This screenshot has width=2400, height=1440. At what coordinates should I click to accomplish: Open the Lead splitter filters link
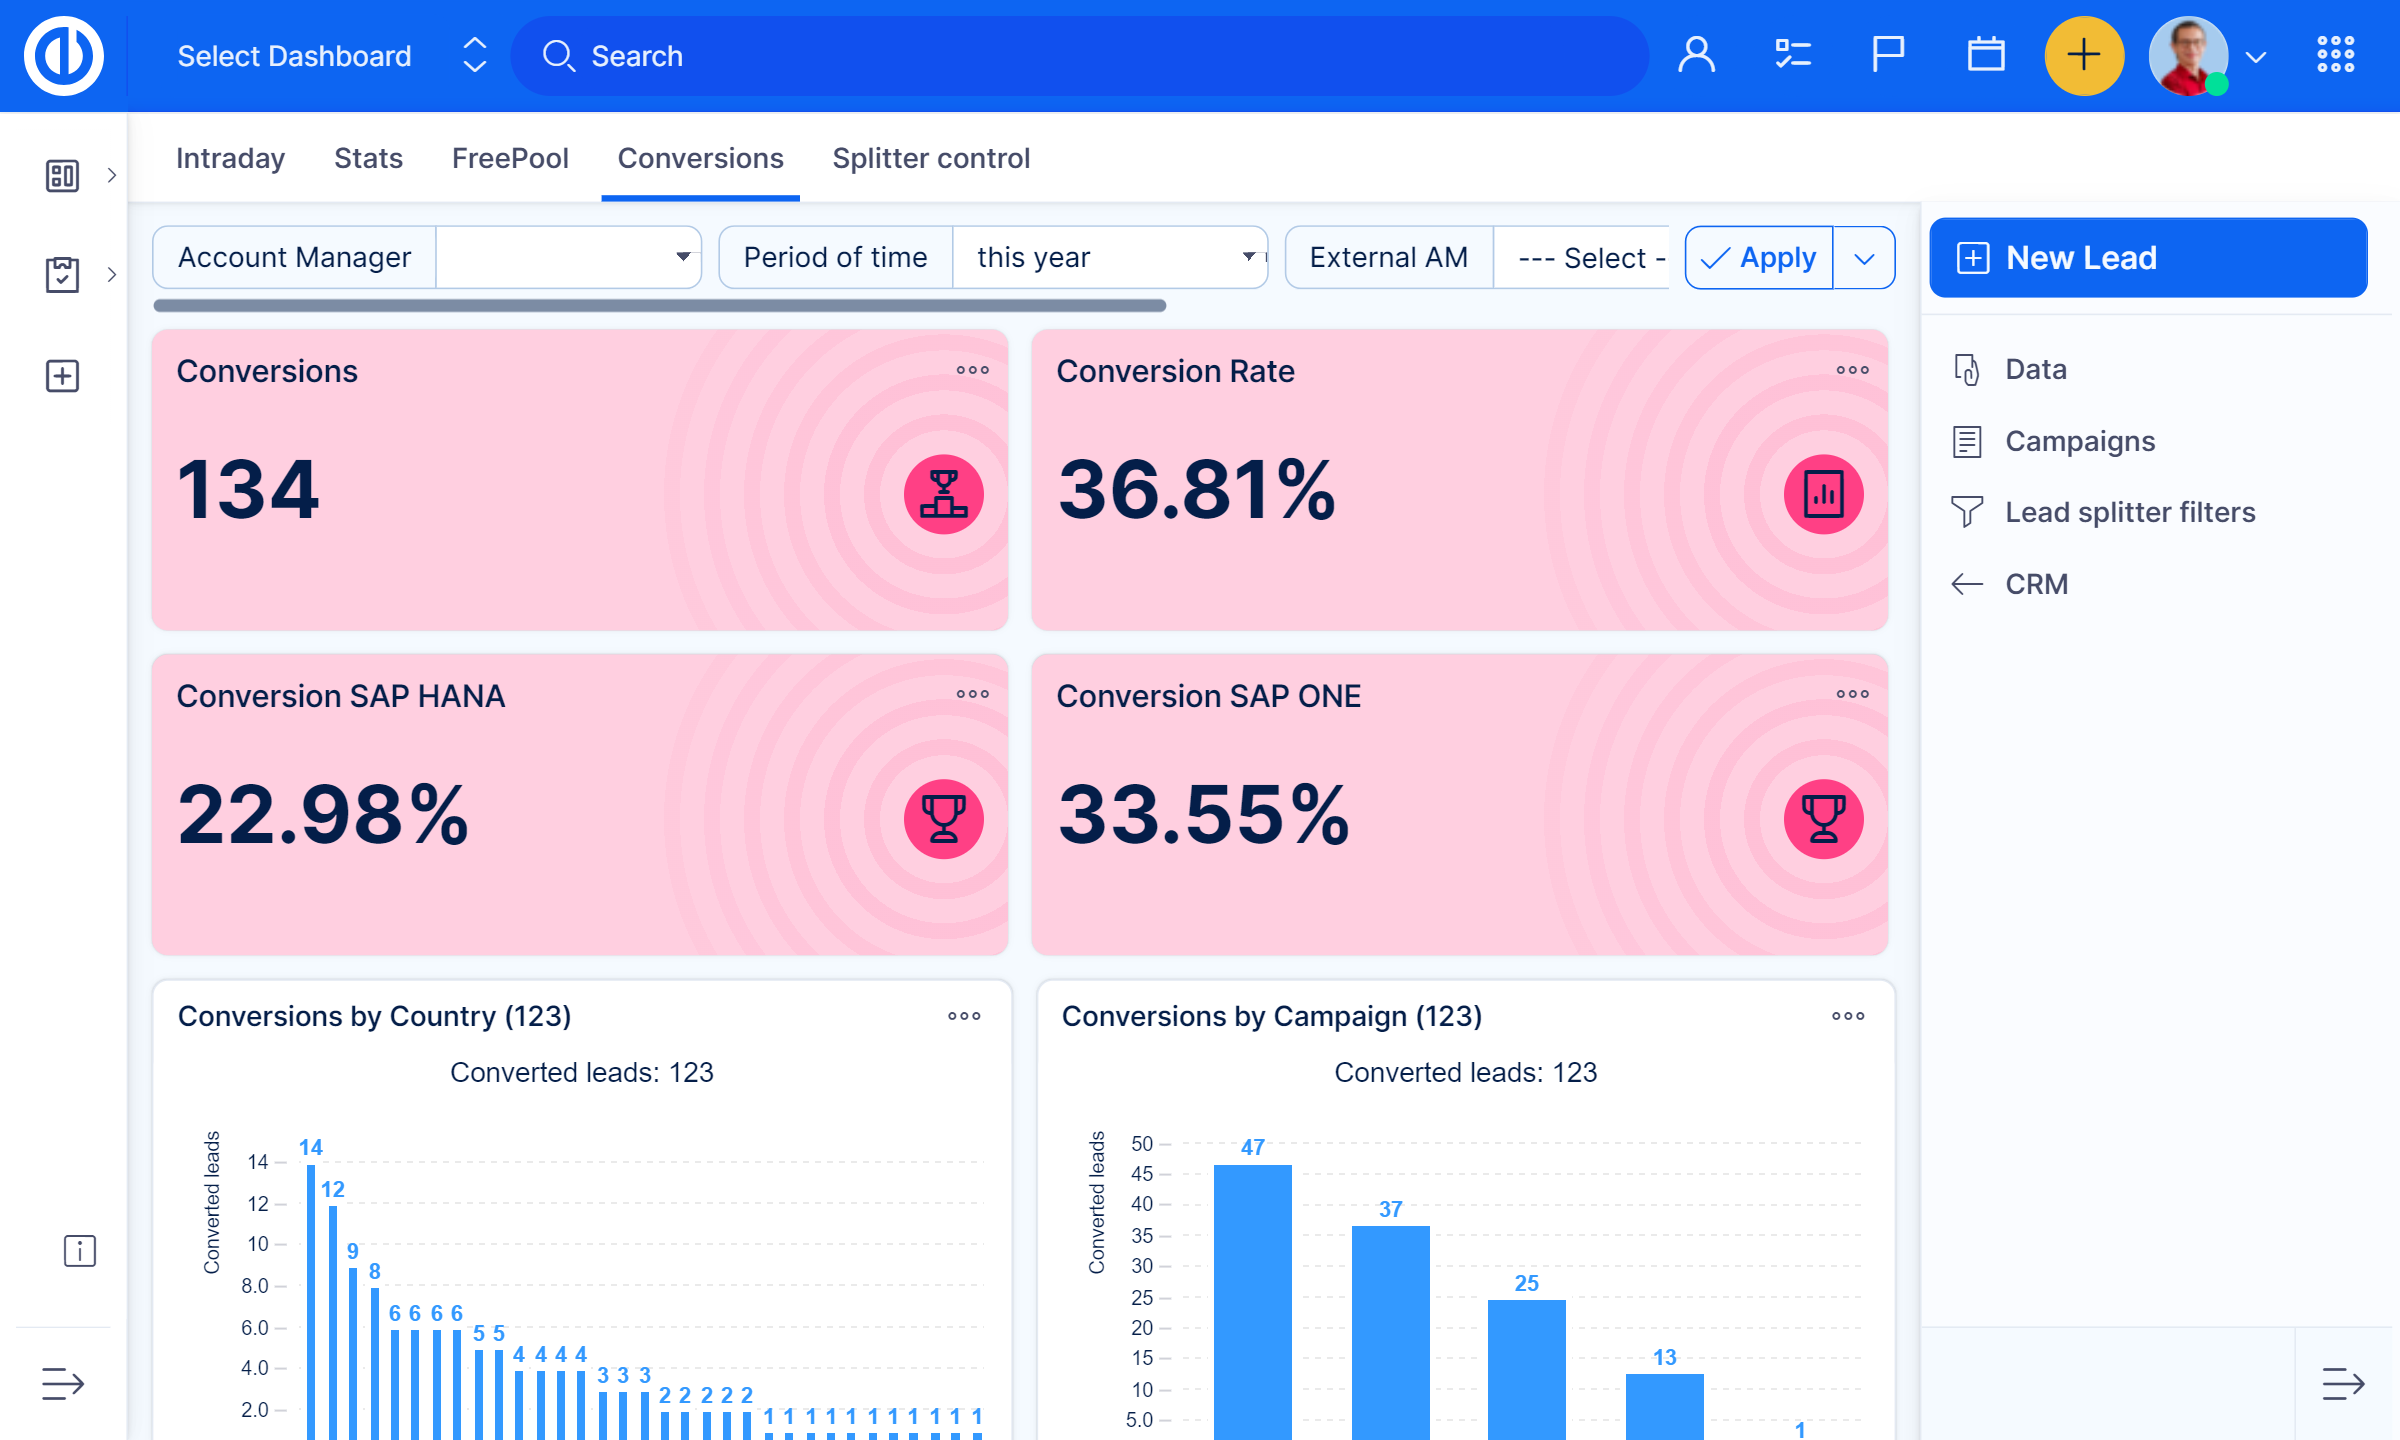tap(2130, 513)
